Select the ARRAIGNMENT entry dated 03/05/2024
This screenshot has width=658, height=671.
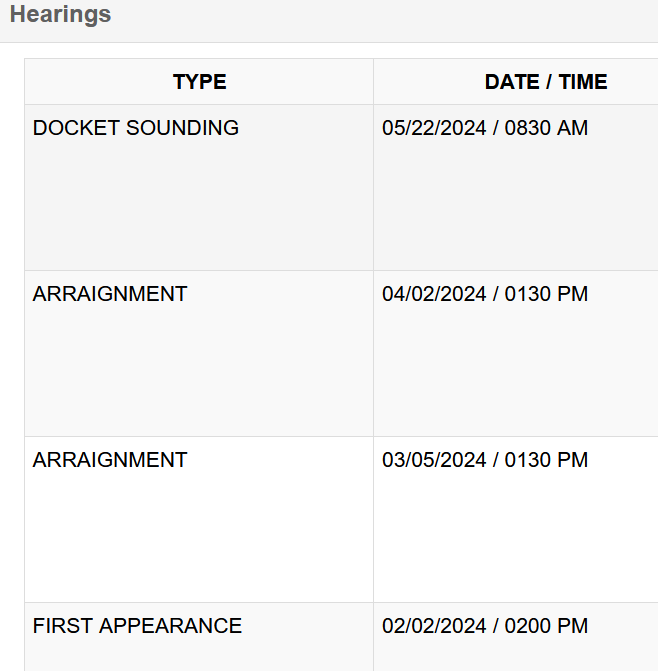point(110,460)
